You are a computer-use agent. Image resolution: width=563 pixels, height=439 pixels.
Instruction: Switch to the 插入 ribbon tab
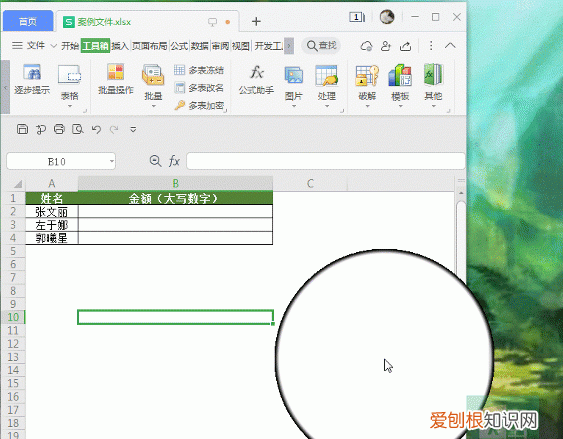pyautogui.click(x=120, y=46)
